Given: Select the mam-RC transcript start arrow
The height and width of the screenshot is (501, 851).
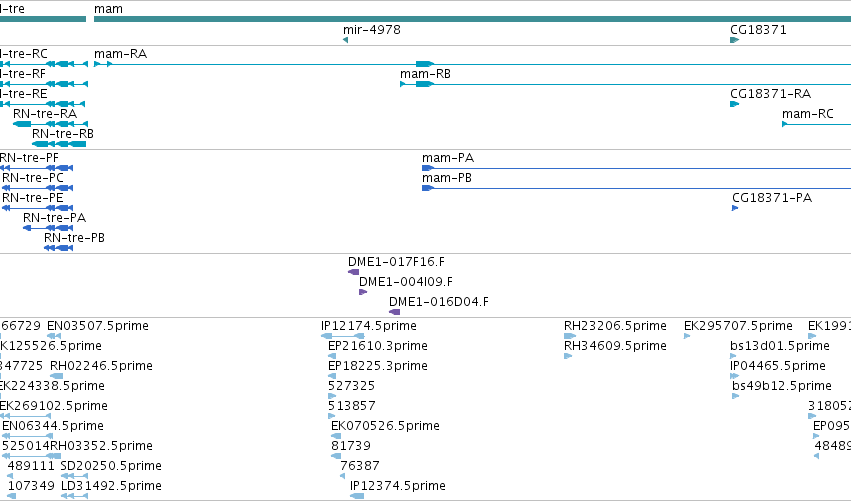Looking at the screenshot, I should click(x=784, y=124).
